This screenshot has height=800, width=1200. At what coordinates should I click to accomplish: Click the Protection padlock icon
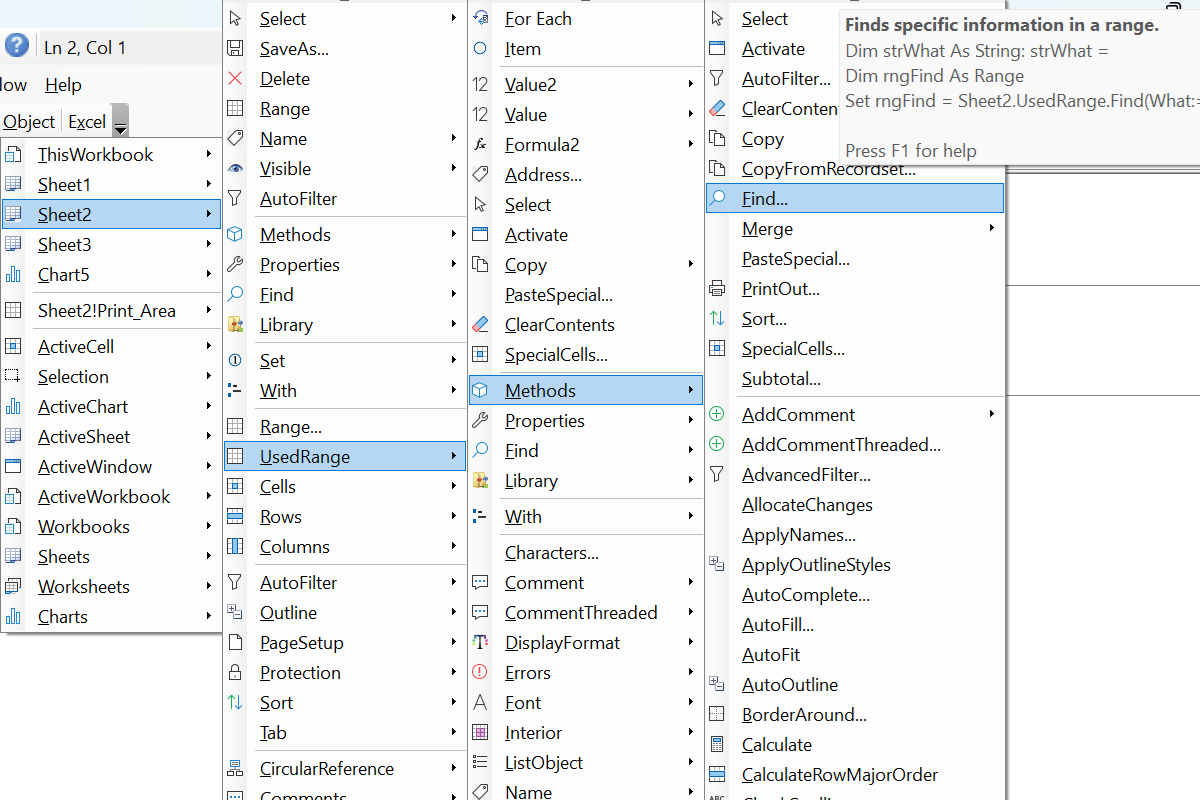pyautogui.click(x=235, y=672)
